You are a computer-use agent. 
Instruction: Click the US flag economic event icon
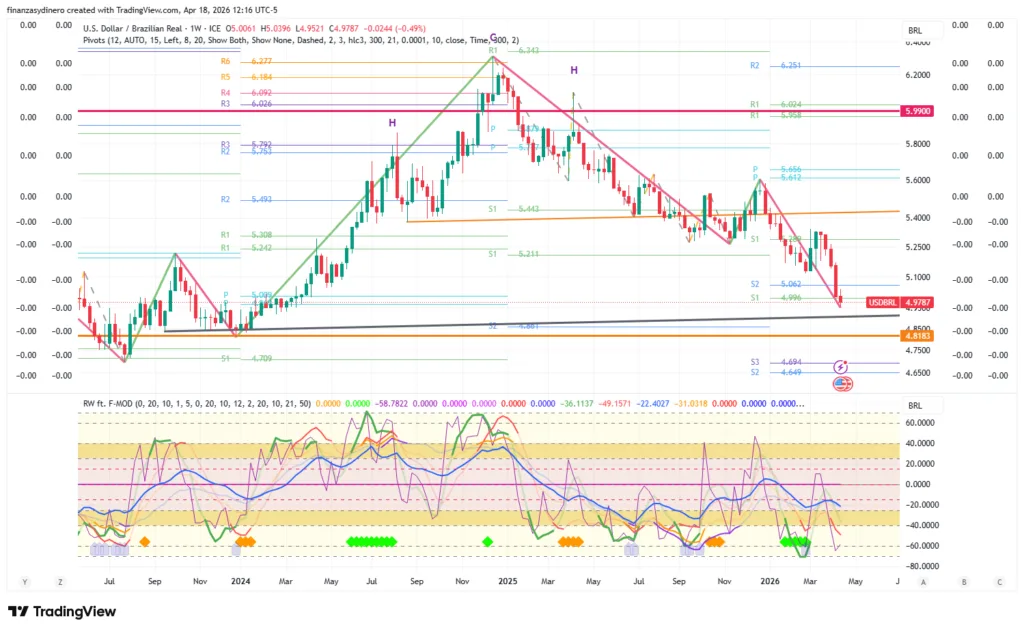(842, 384)
